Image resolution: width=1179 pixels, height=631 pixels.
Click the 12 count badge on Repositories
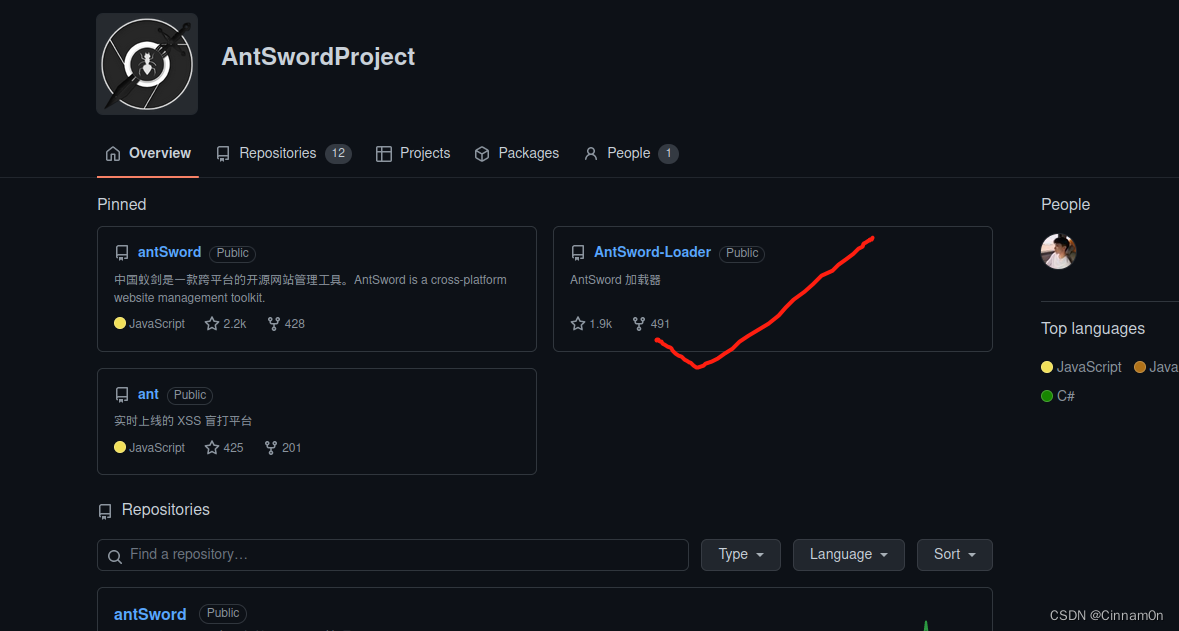[x=338, y=153]
